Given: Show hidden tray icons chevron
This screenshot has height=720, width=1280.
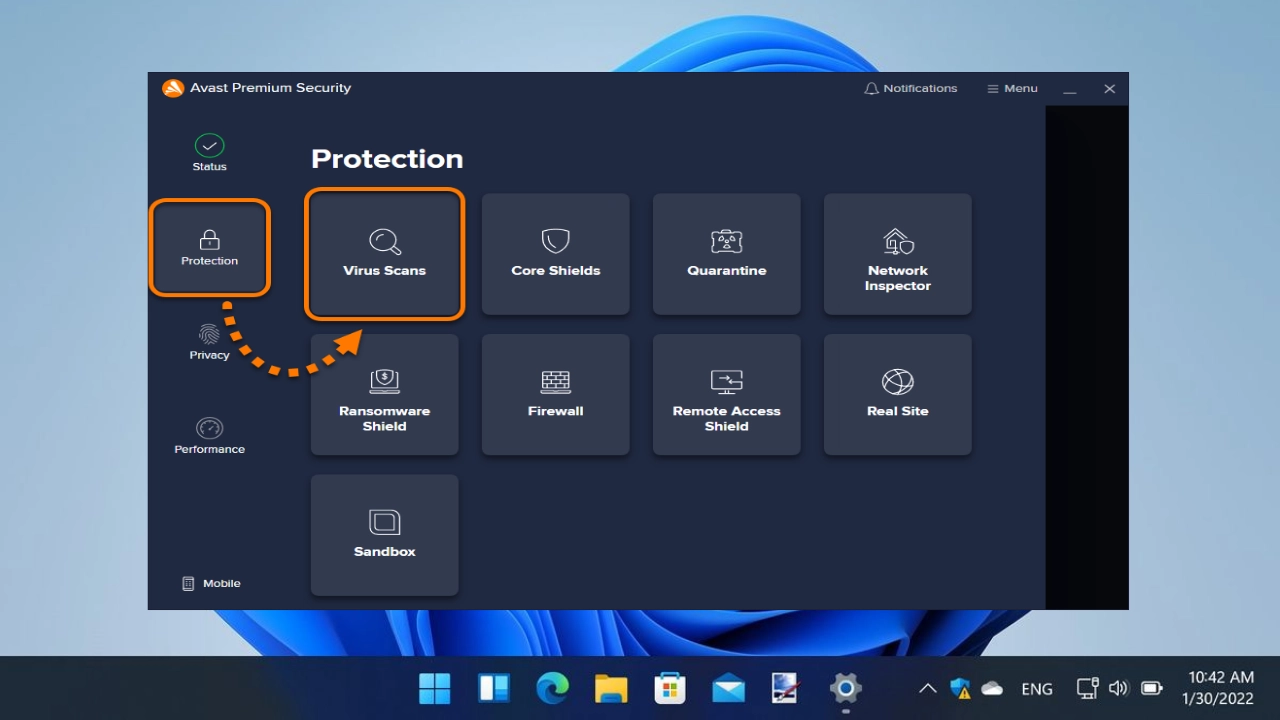Looking at the screenshot, I should pyautogui.click(x=928, y=688).
